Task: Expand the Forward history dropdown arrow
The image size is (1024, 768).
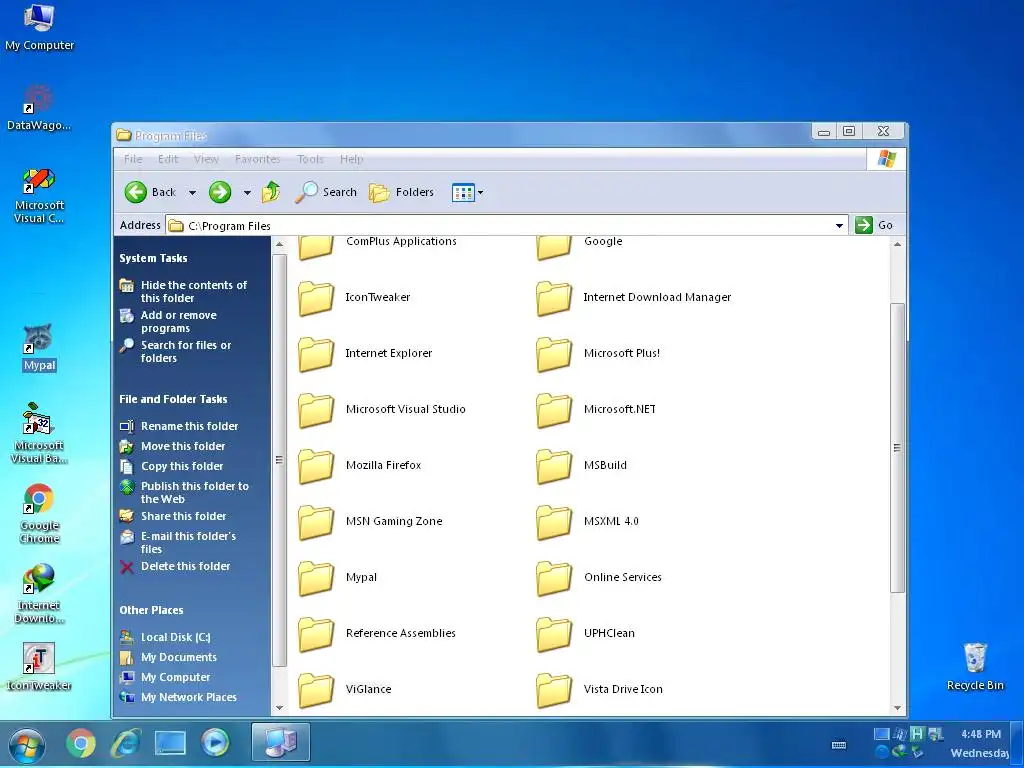Action: [x=247, y=193]
